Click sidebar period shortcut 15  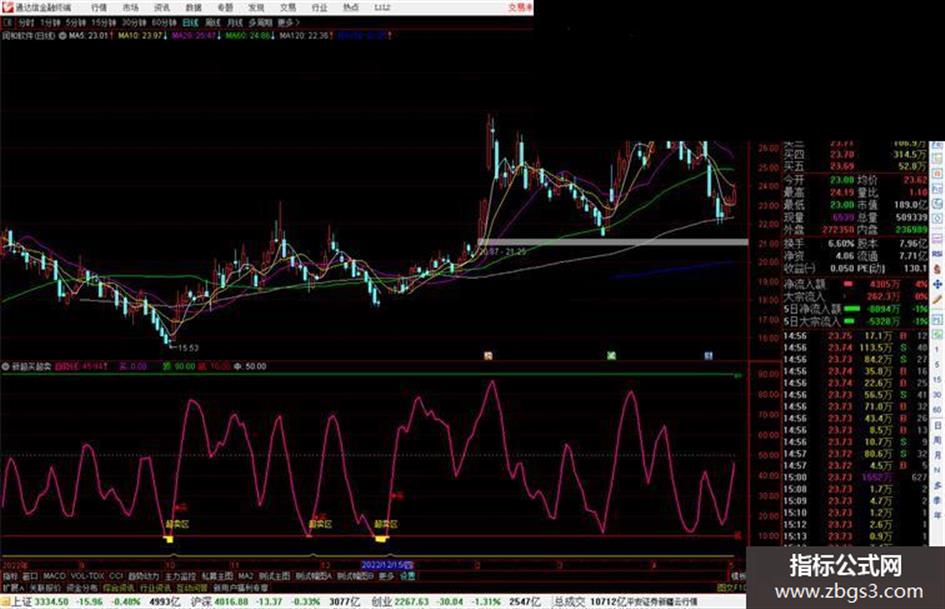937,380
